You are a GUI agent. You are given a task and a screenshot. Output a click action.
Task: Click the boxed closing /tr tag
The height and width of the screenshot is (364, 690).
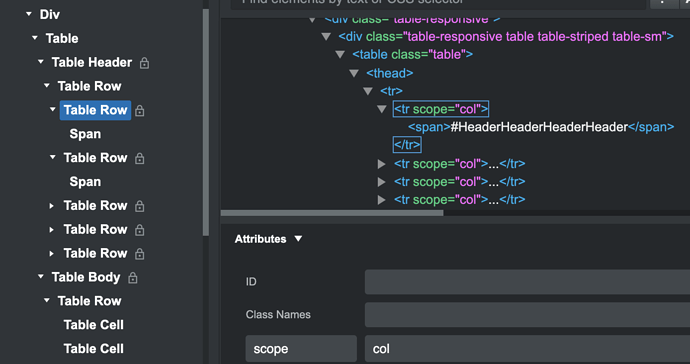(407, 144)
